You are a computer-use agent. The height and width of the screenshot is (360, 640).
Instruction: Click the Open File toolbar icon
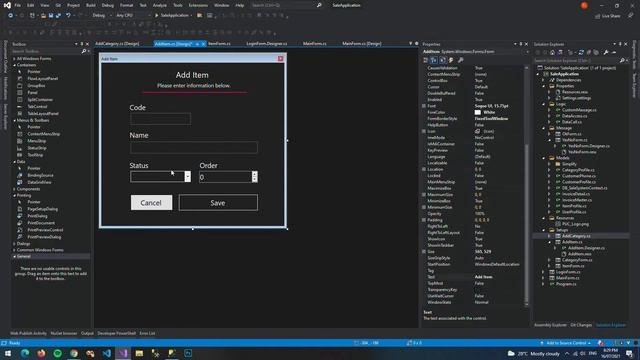[43, 16]
